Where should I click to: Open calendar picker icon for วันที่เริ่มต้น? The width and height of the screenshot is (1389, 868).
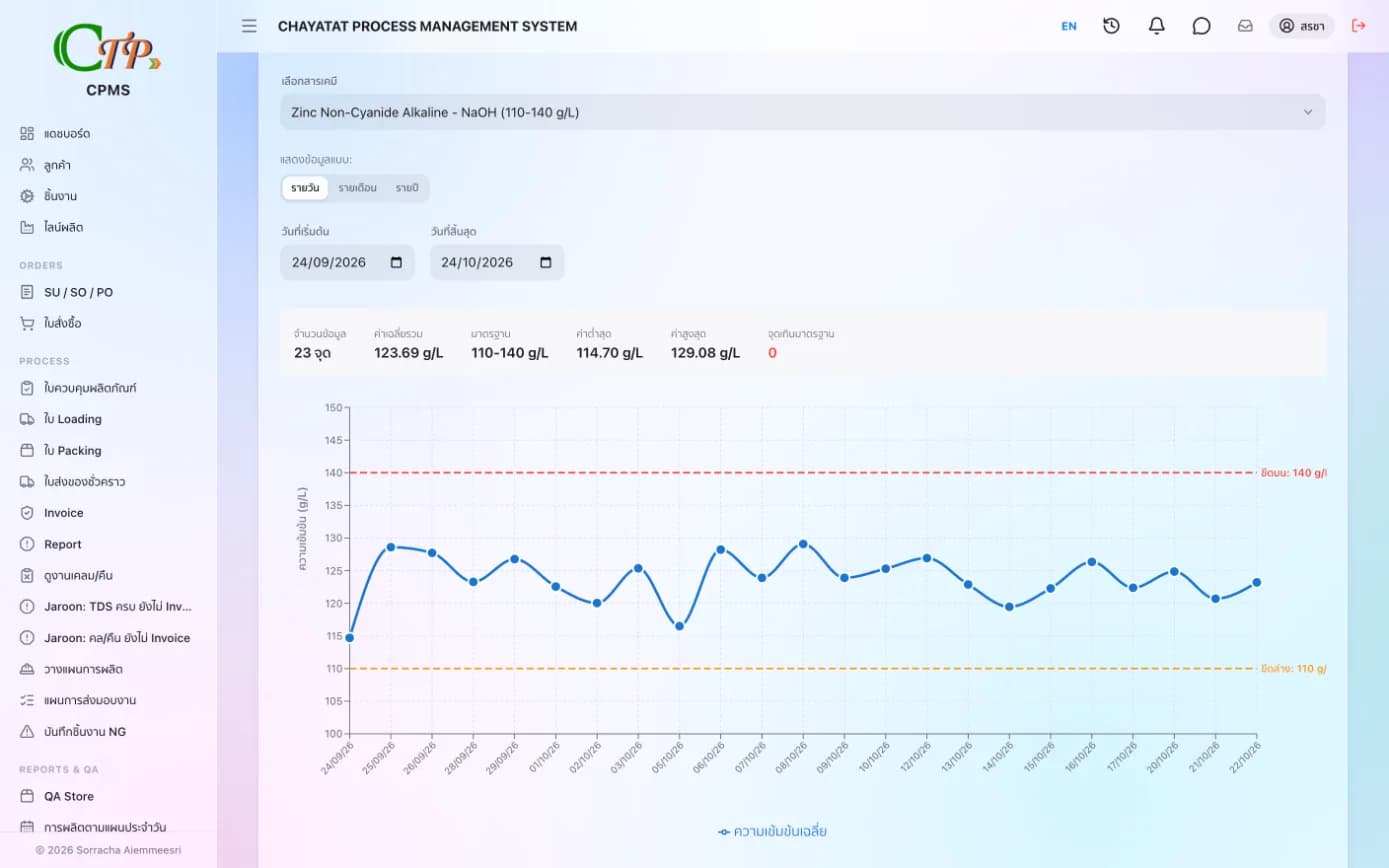[396, 262]
